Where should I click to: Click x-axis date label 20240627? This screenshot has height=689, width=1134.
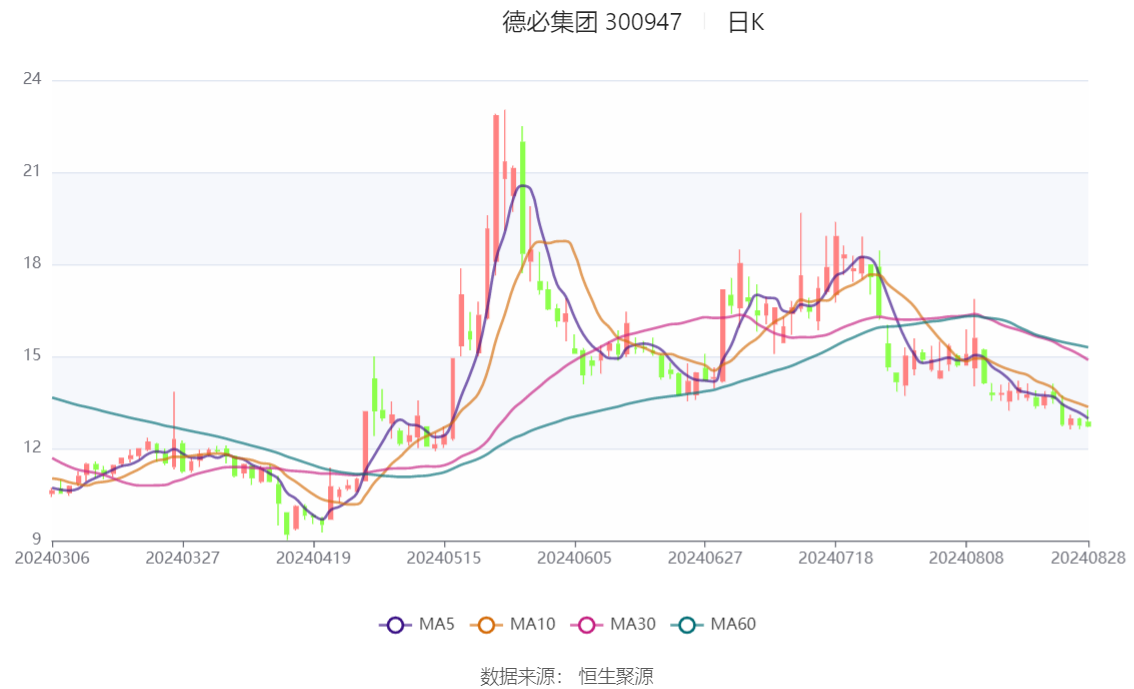point(704,558)
